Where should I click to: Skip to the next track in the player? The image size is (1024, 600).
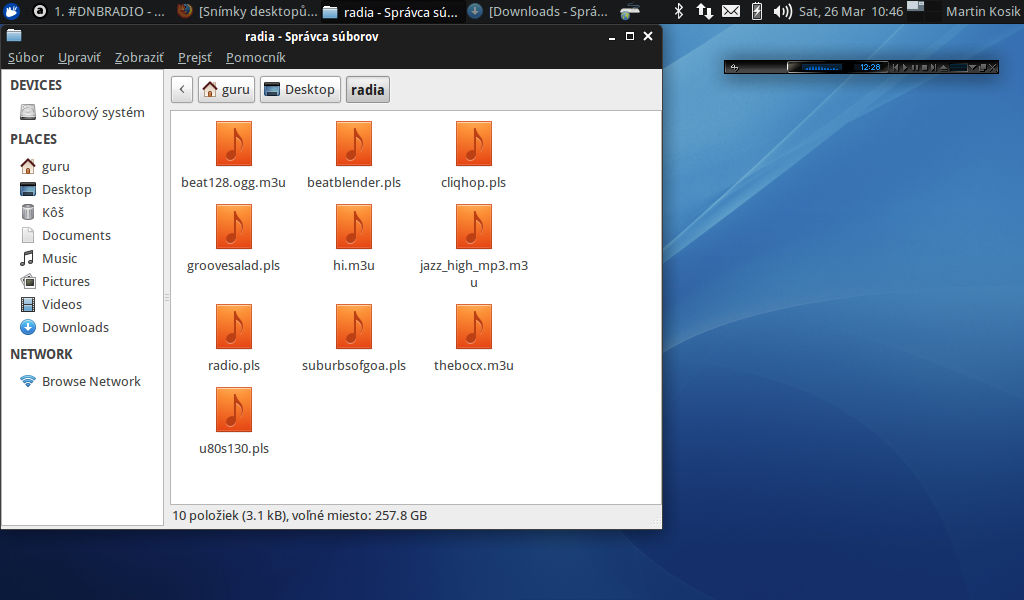(933, 67)
